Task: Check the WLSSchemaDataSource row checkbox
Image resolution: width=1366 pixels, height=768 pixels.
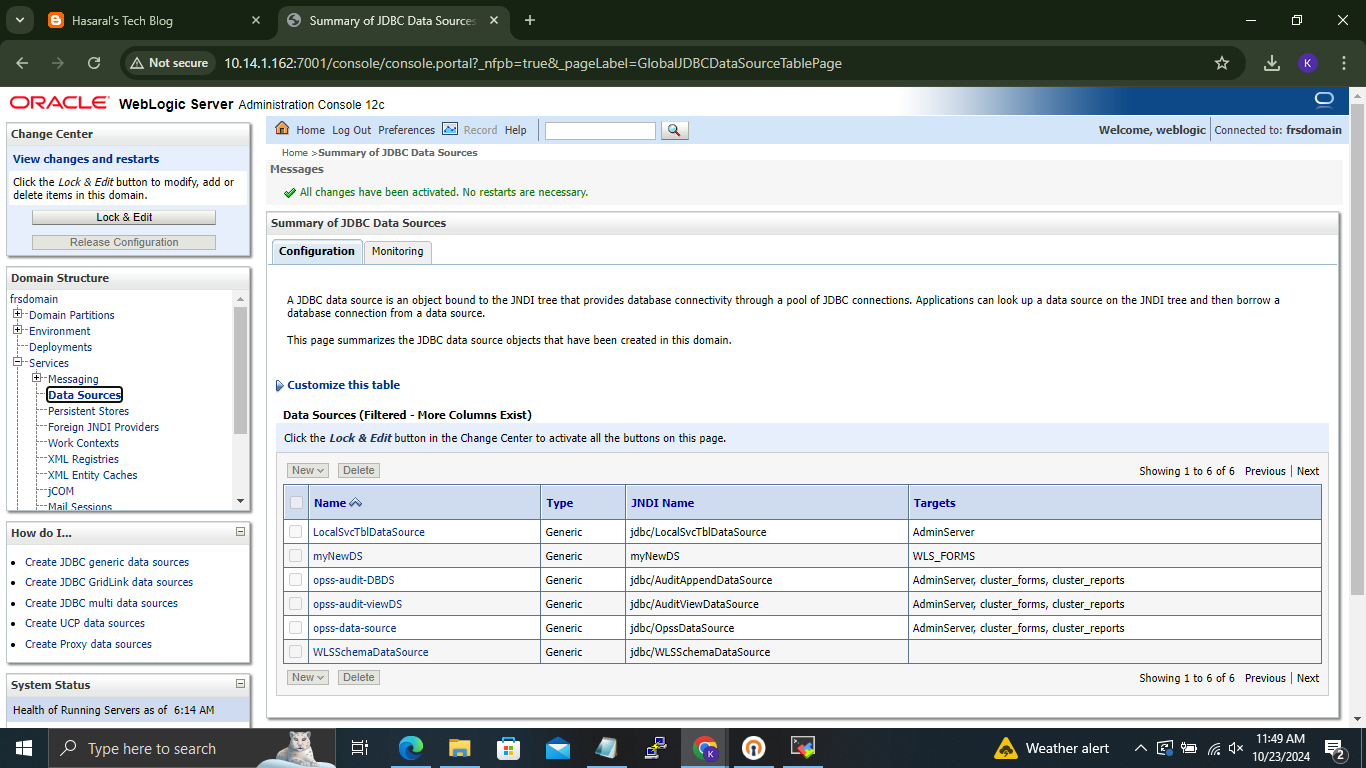Action: 296,652
